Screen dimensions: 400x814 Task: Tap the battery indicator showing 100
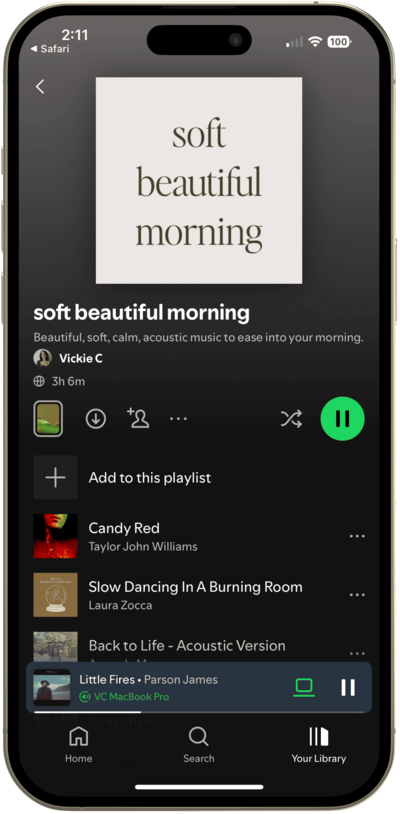(339, 42)
